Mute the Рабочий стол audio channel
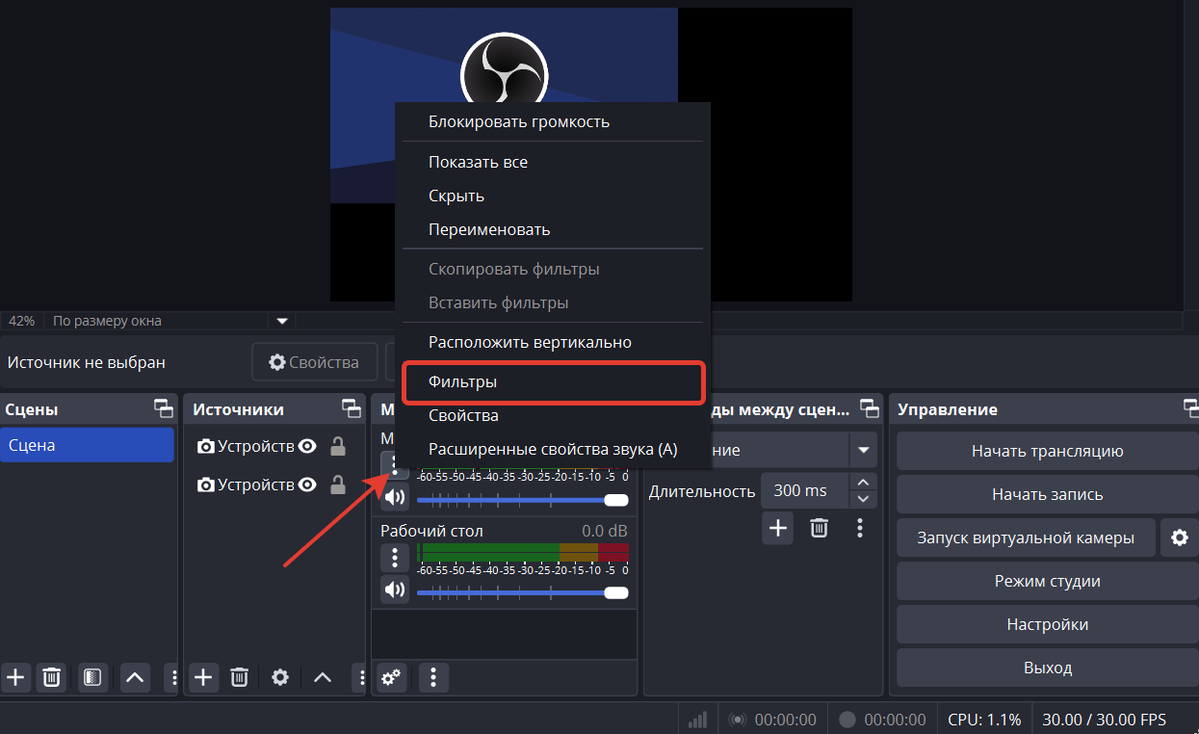Viewport: 1199px width, 734px height. pos(395,591)
